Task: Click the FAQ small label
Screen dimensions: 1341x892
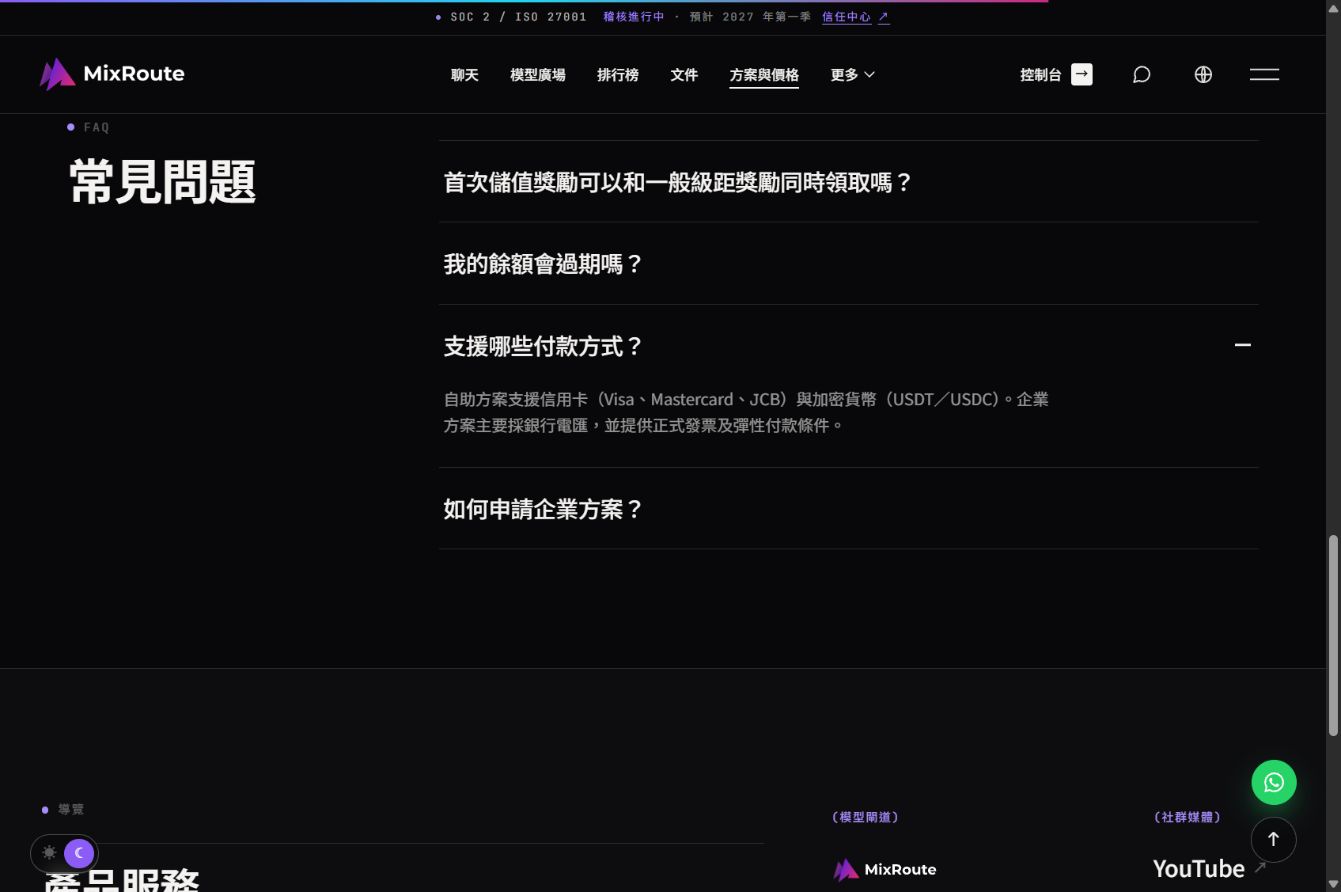Action: point(96,127)
